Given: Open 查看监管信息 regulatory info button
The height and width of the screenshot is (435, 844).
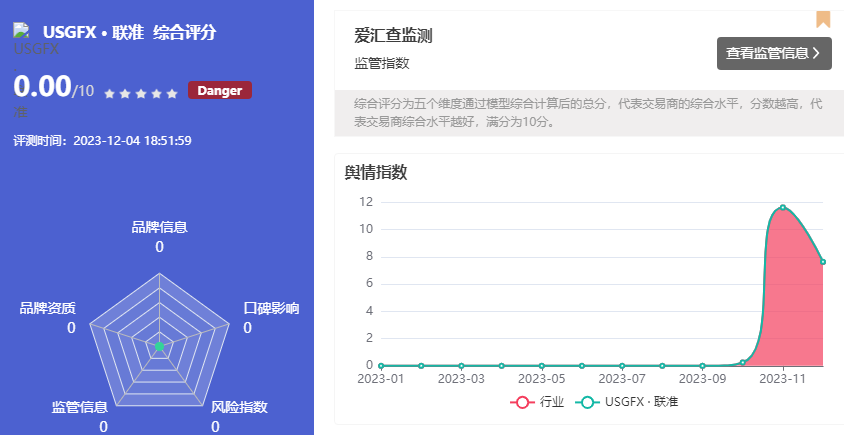Looking at the screenshot, I should pyautogui.click(x=773, y=53).
